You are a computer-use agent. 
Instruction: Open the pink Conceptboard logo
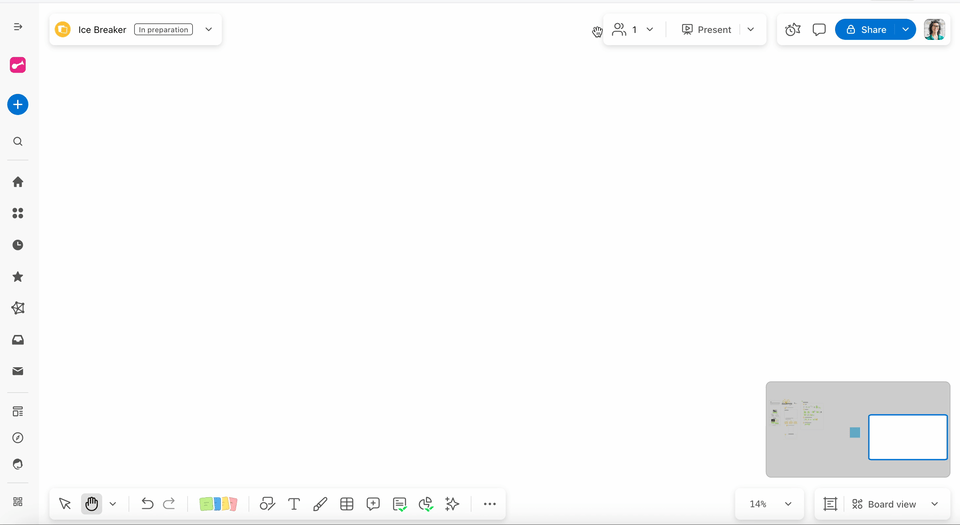click(x=18, y=65)
